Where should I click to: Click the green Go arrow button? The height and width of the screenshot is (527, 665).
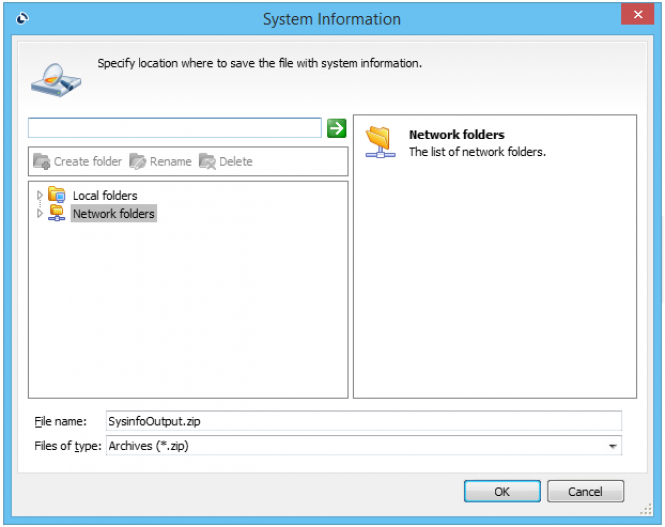[x=337, y=128]
